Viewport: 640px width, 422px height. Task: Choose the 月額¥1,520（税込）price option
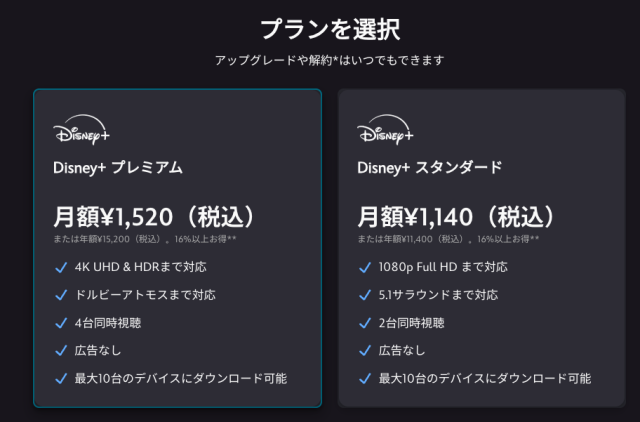click(154, 216)
